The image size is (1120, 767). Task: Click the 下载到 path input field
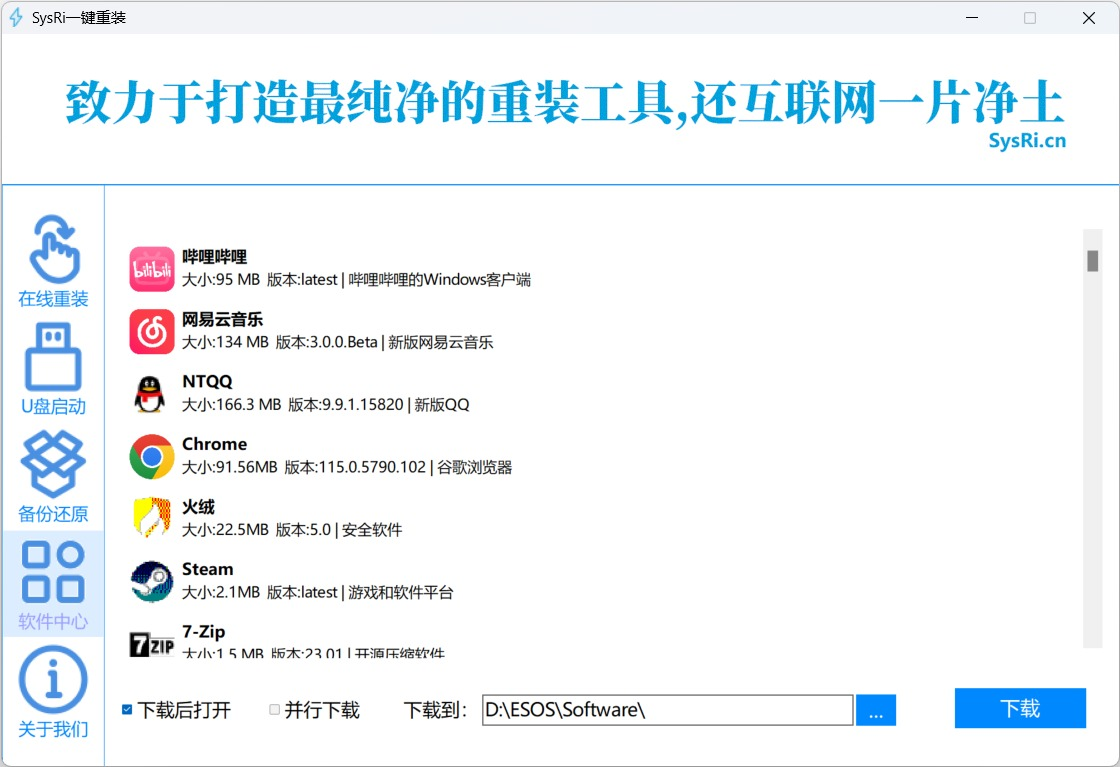(665, 710)
